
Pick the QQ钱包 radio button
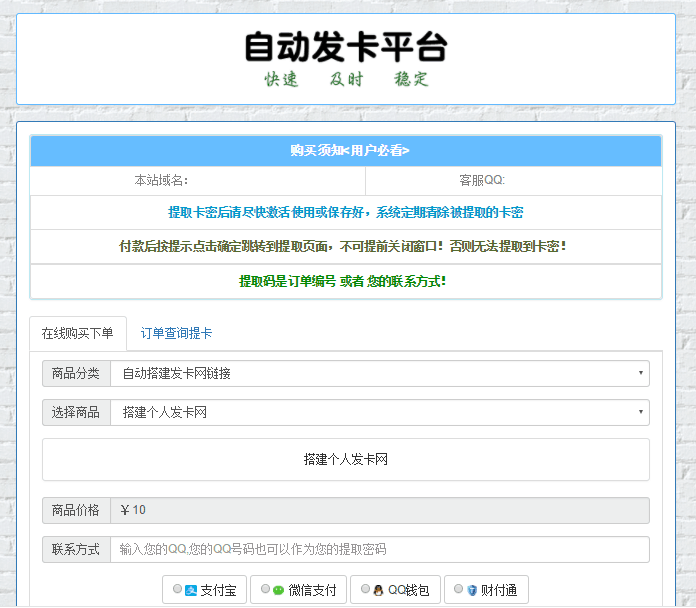[365, 590]
